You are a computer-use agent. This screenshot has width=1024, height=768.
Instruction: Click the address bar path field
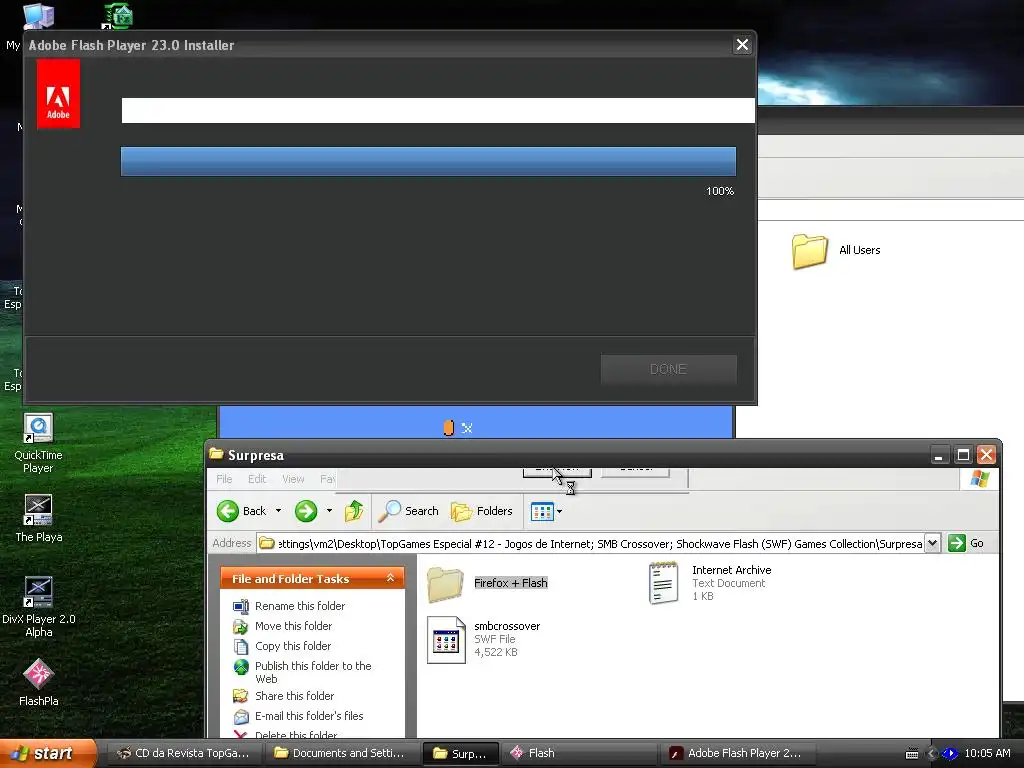[x=591, y=543]
